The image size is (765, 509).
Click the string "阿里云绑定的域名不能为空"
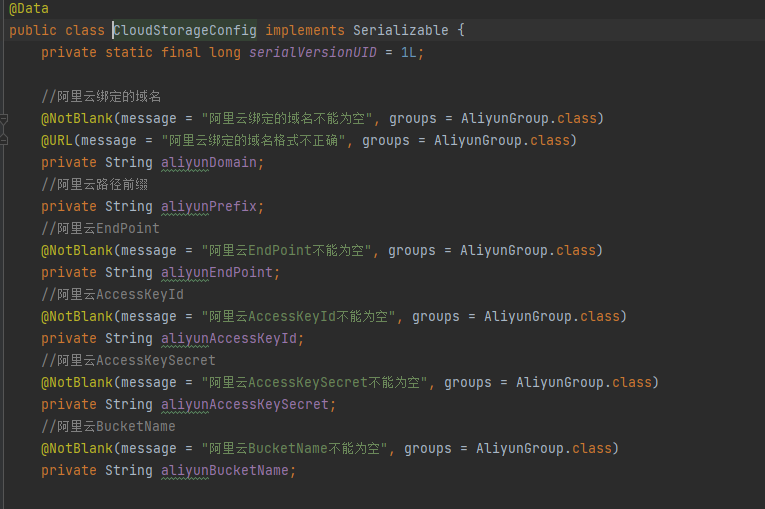click(x=287, y=119)
